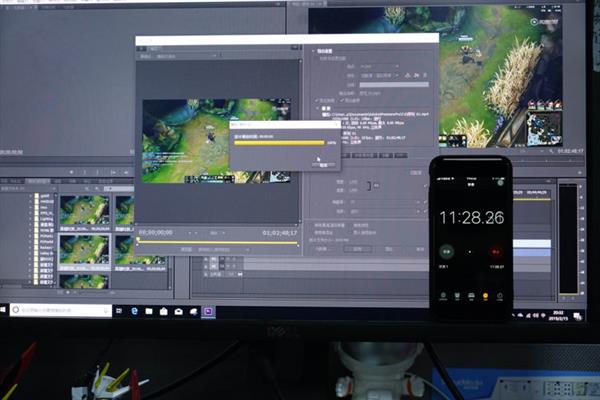This screenshot has height=400, width=600.
Task: Click the blue clip in the timeline tracks
Action: point(532,252)
